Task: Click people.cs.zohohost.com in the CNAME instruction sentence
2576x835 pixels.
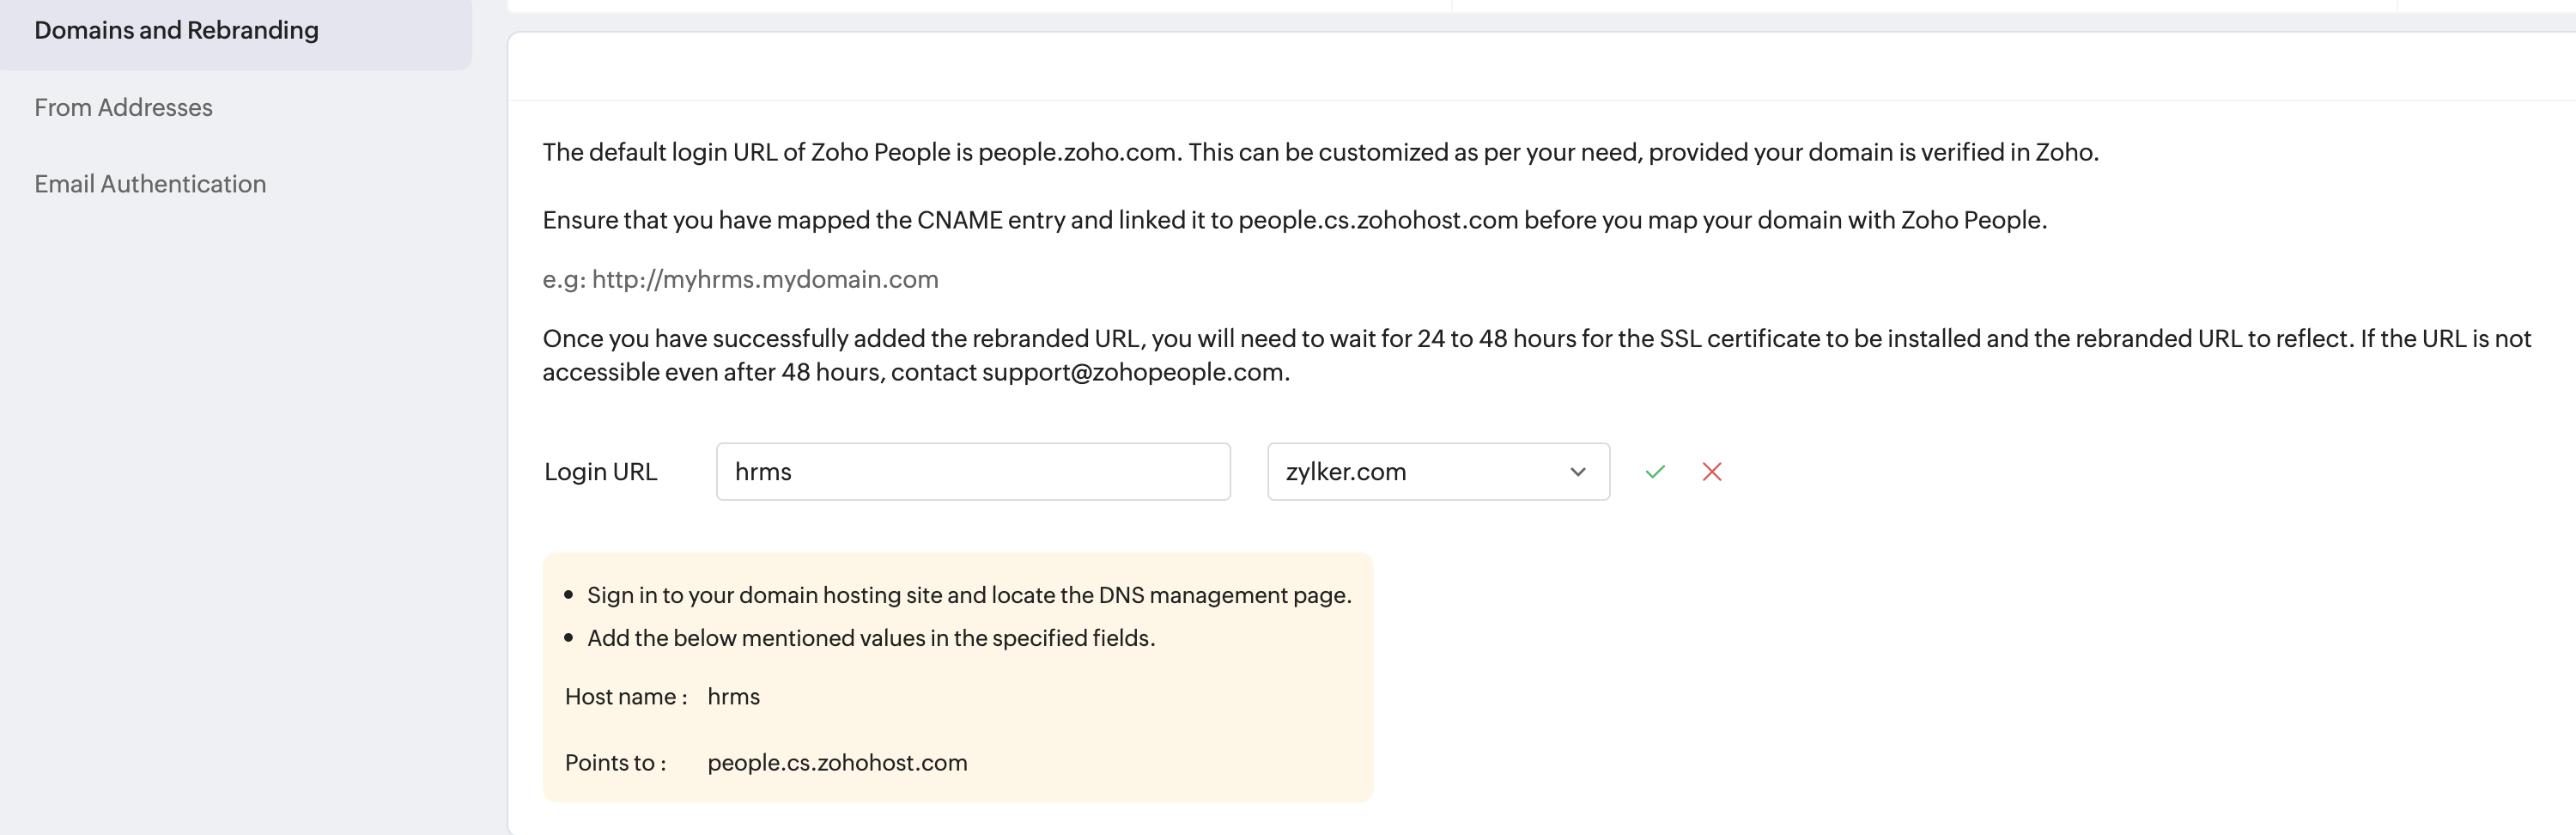Action: 1377,220
